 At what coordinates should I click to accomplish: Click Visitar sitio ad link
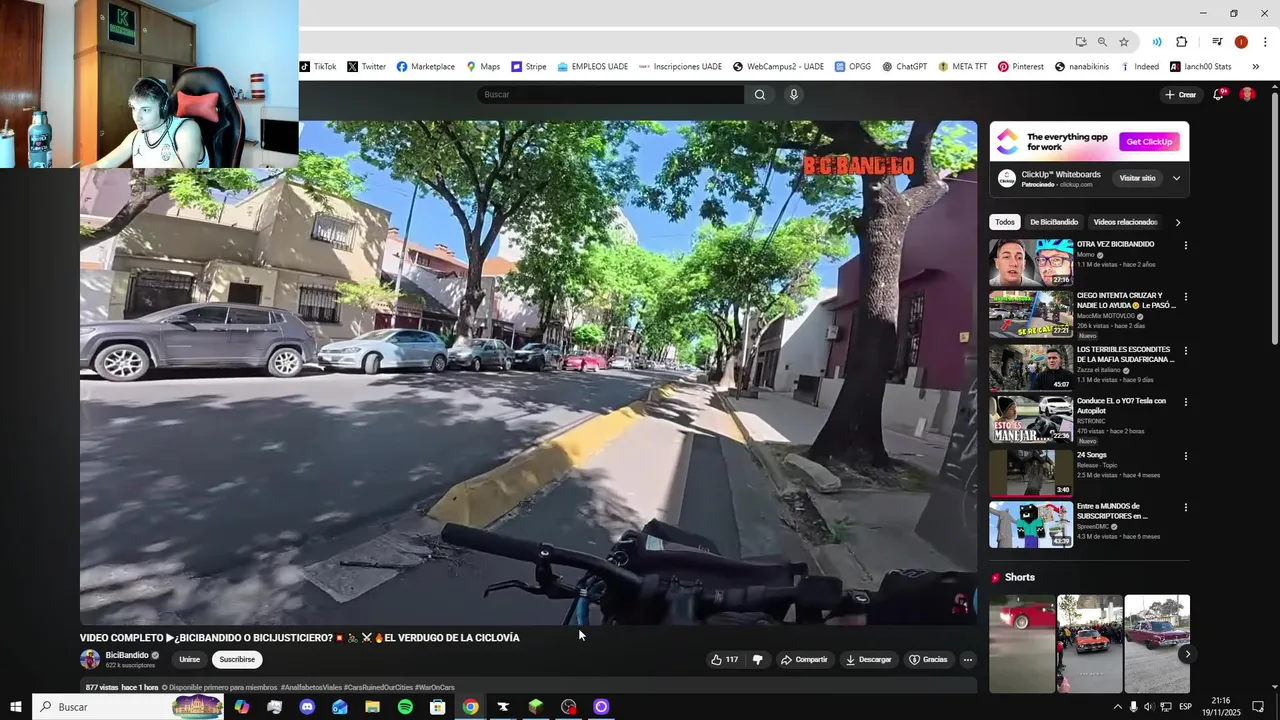click(x=1137, y=178)
